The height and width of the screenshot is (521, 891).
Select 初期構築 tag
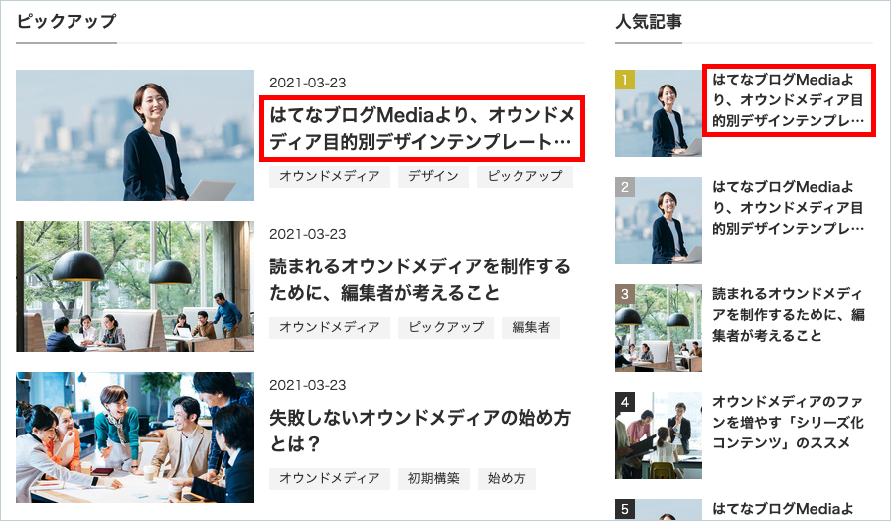(x=434, y=478)
